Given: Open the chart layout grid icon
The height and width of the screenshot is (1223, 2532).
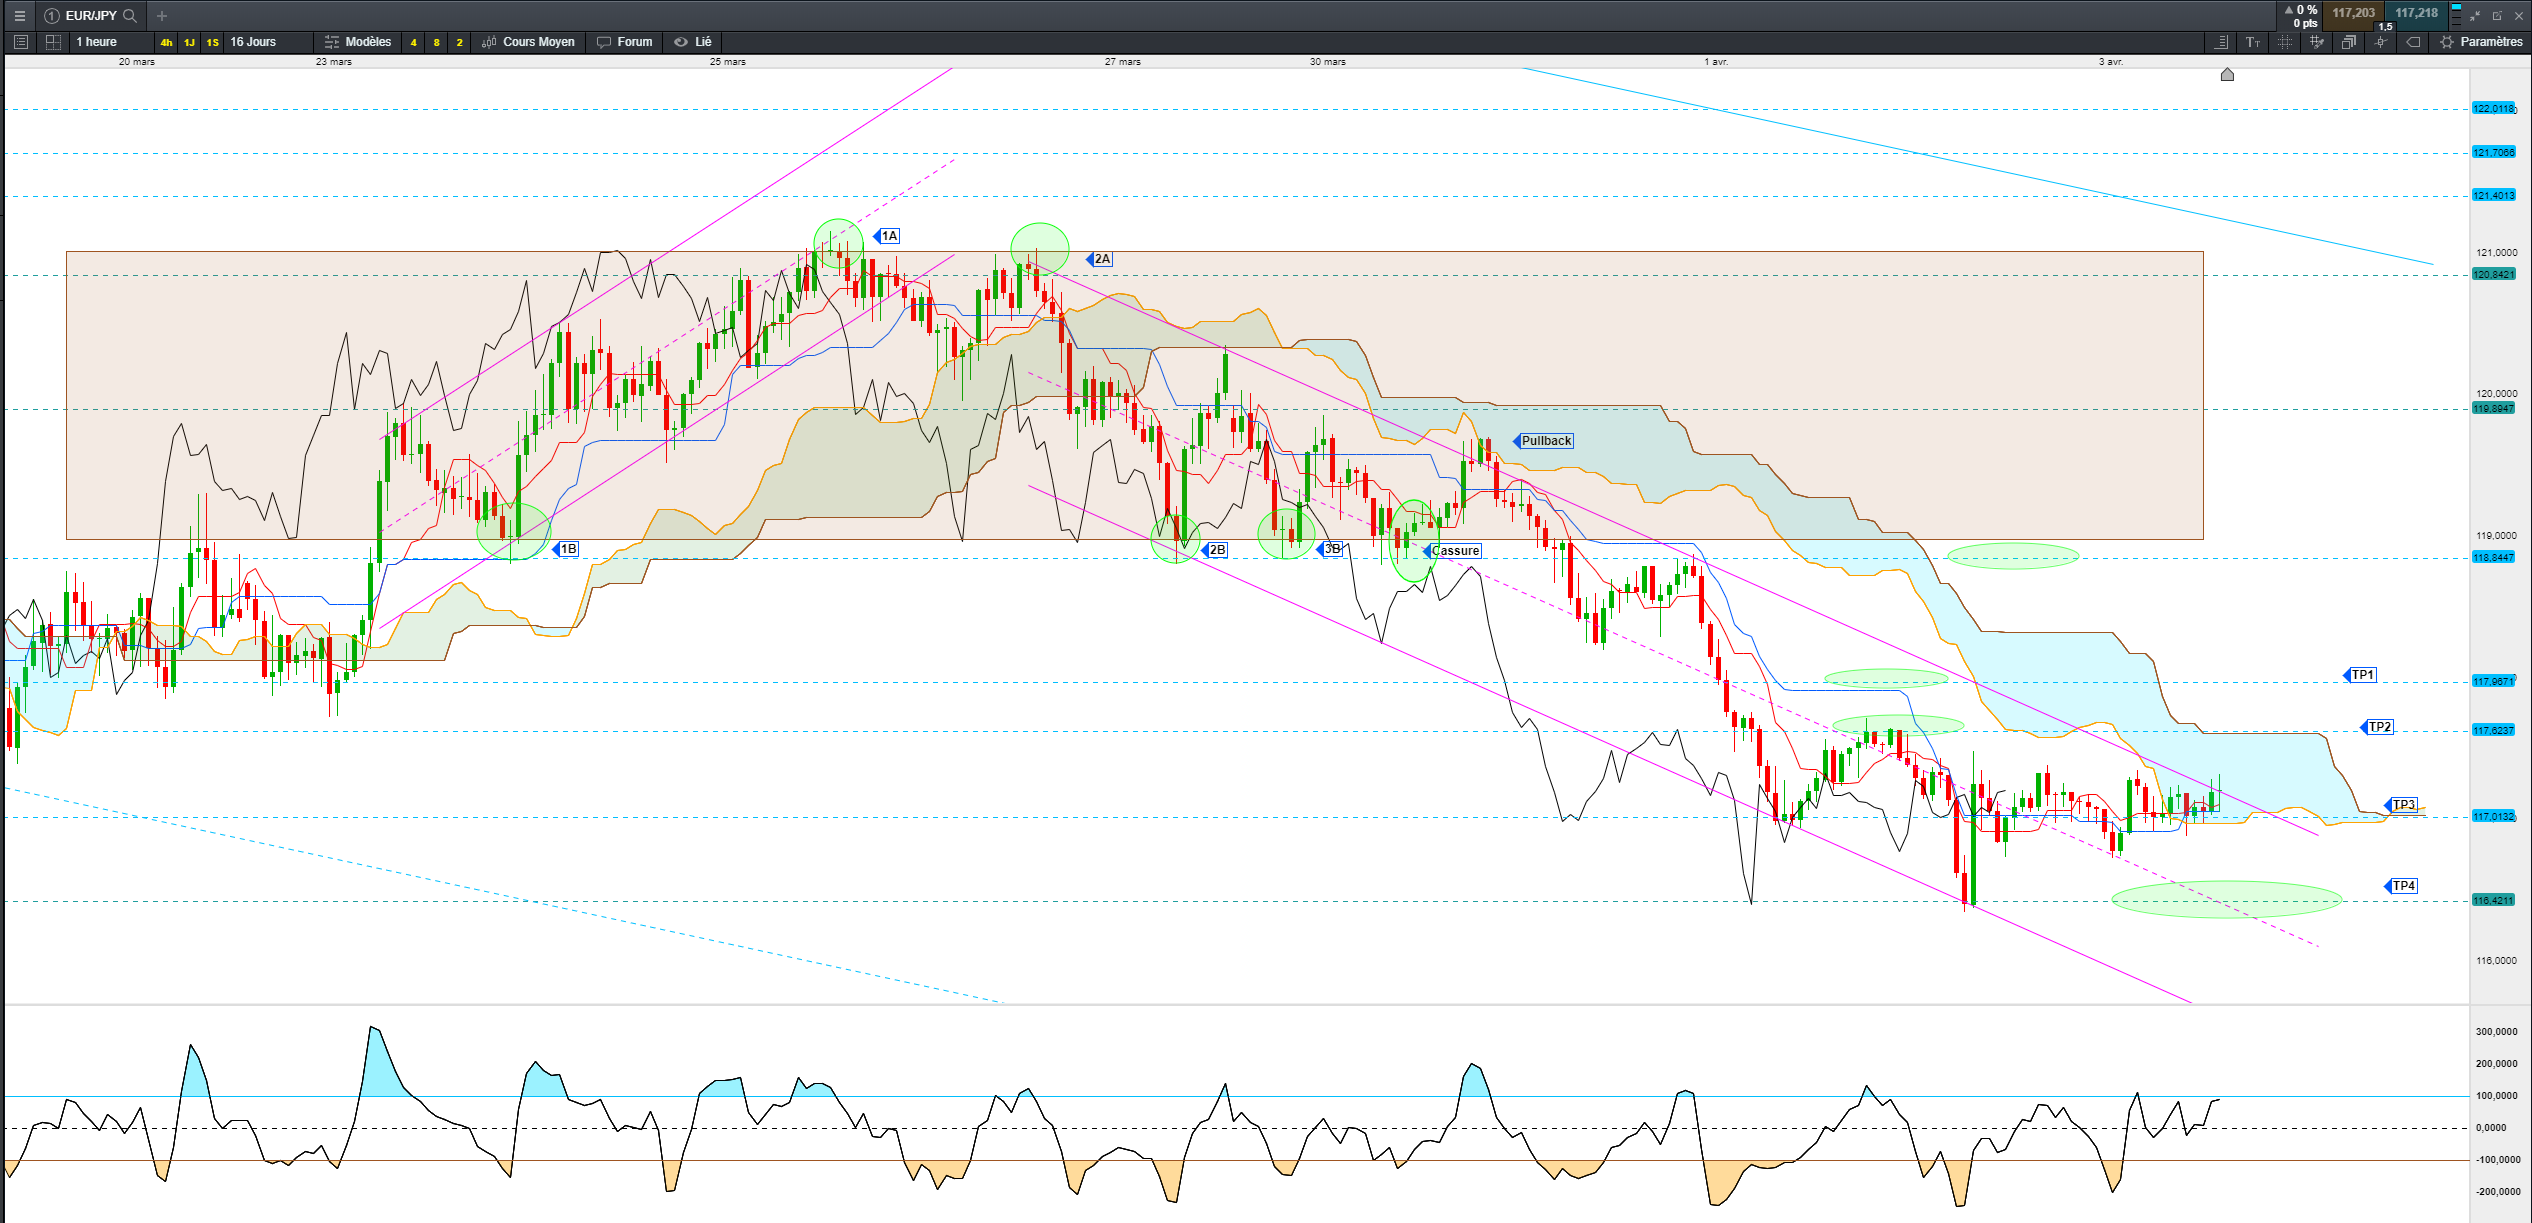Looking at the screenshot, I should click(53, 42).
